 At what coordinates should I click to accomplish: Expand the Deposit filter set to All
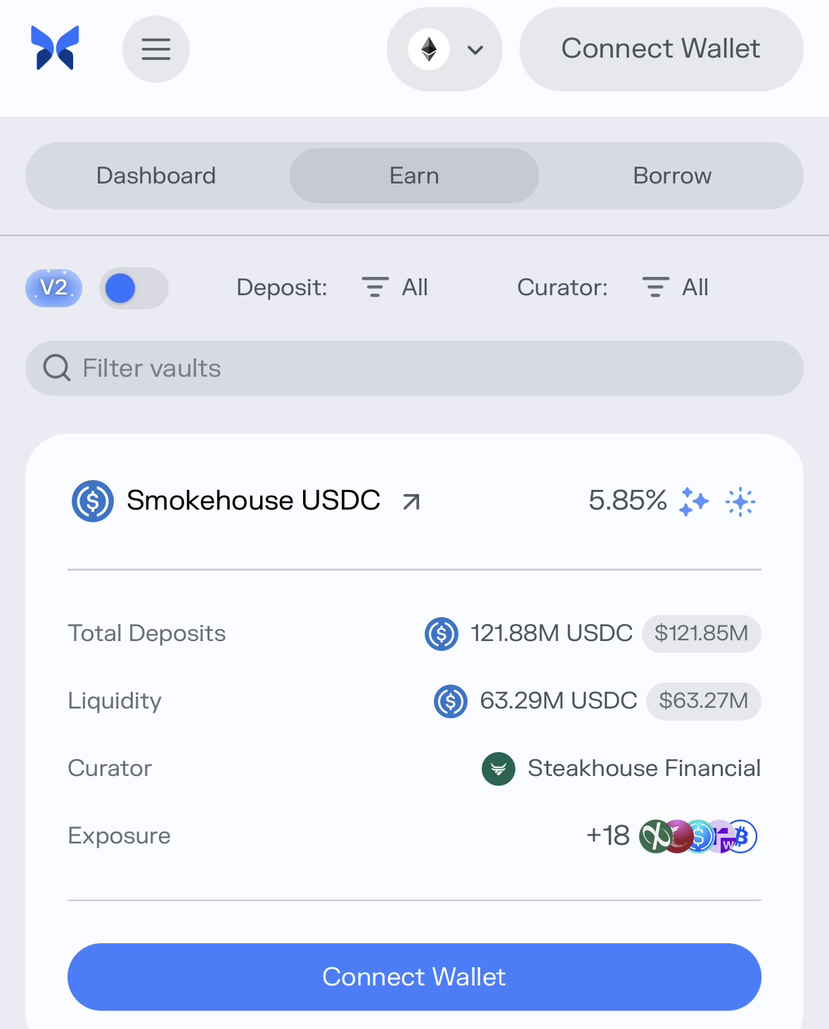(395, 288)
